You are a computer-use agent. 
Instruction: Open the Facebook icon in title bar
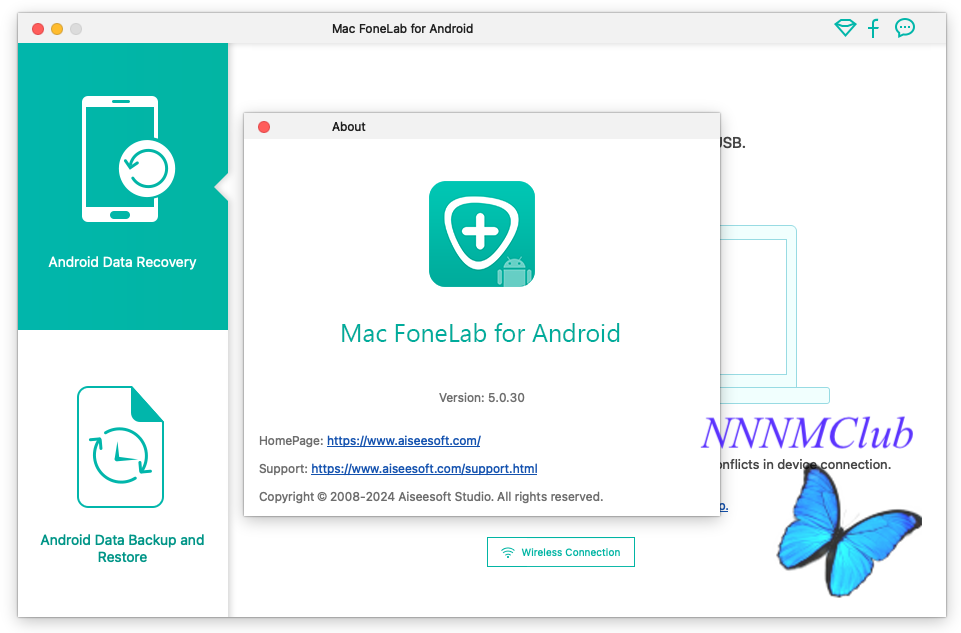pyautogui.click(x=873, y=28)
